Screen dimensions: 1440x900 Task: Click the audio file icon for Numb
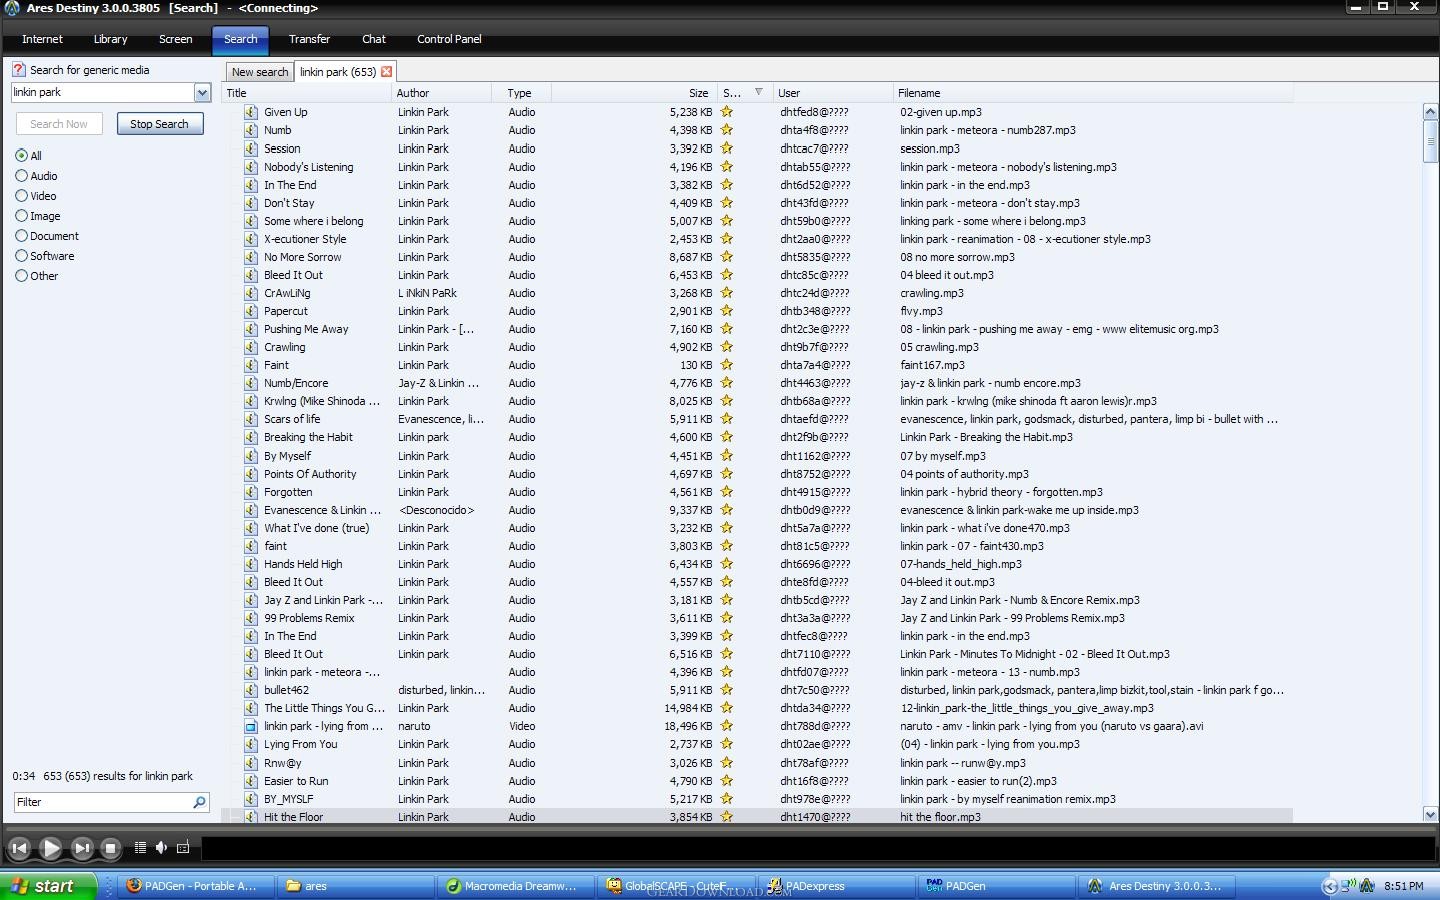251,130
